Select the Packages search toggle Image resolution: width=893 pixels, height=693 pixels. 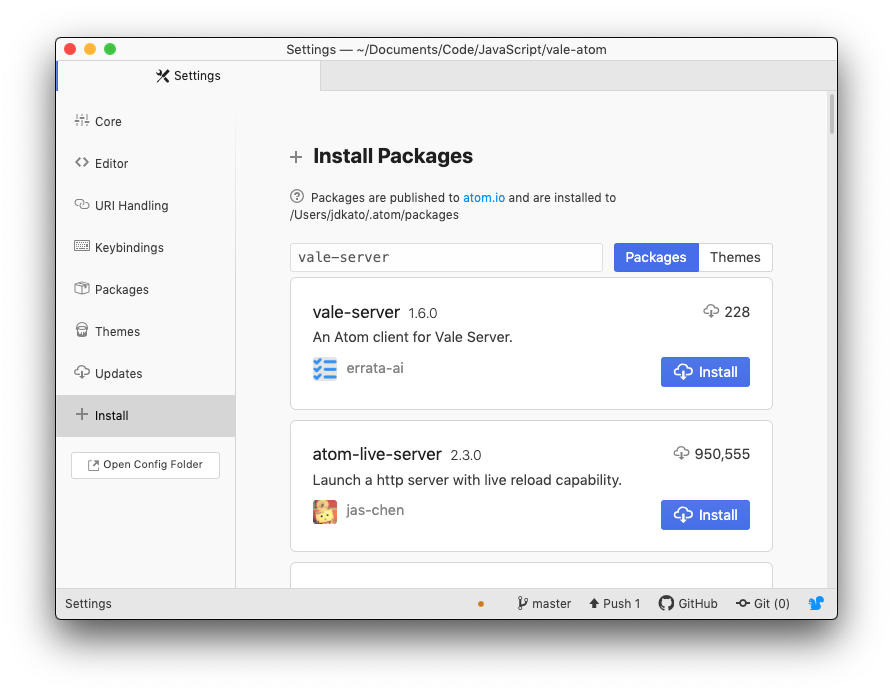tap(656, 257)
